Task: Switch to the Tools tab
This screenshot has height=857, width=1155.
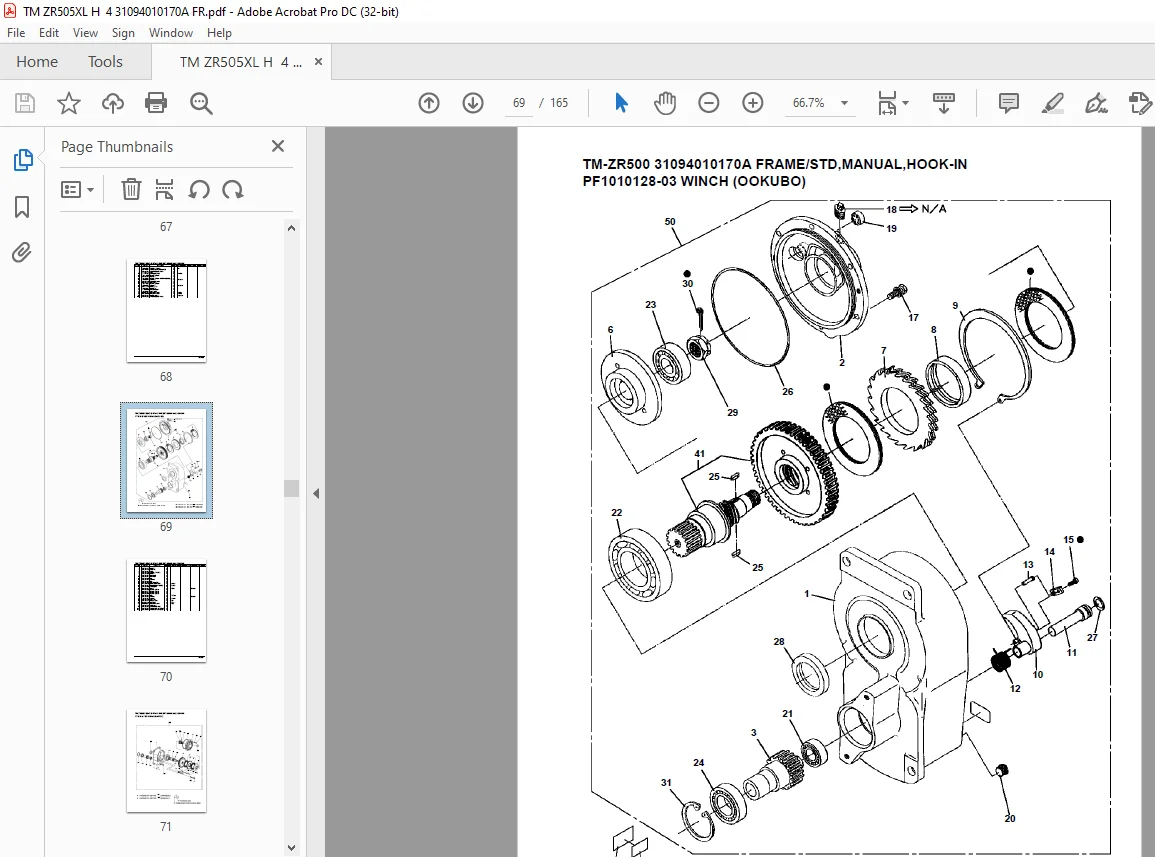Action: [x=105, y=62]
